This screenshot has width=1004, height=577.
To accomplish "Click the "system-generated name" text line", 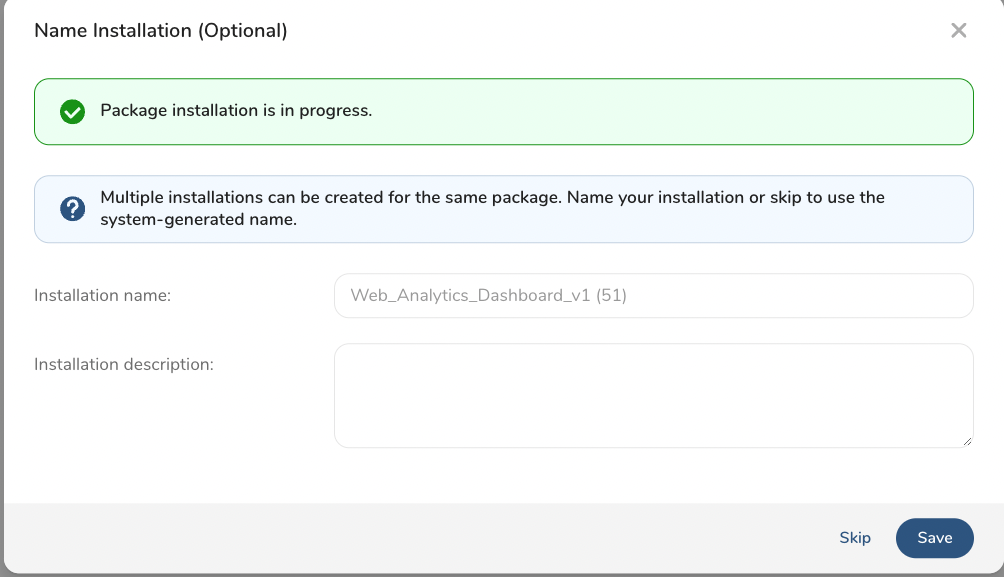I will 199,220.
